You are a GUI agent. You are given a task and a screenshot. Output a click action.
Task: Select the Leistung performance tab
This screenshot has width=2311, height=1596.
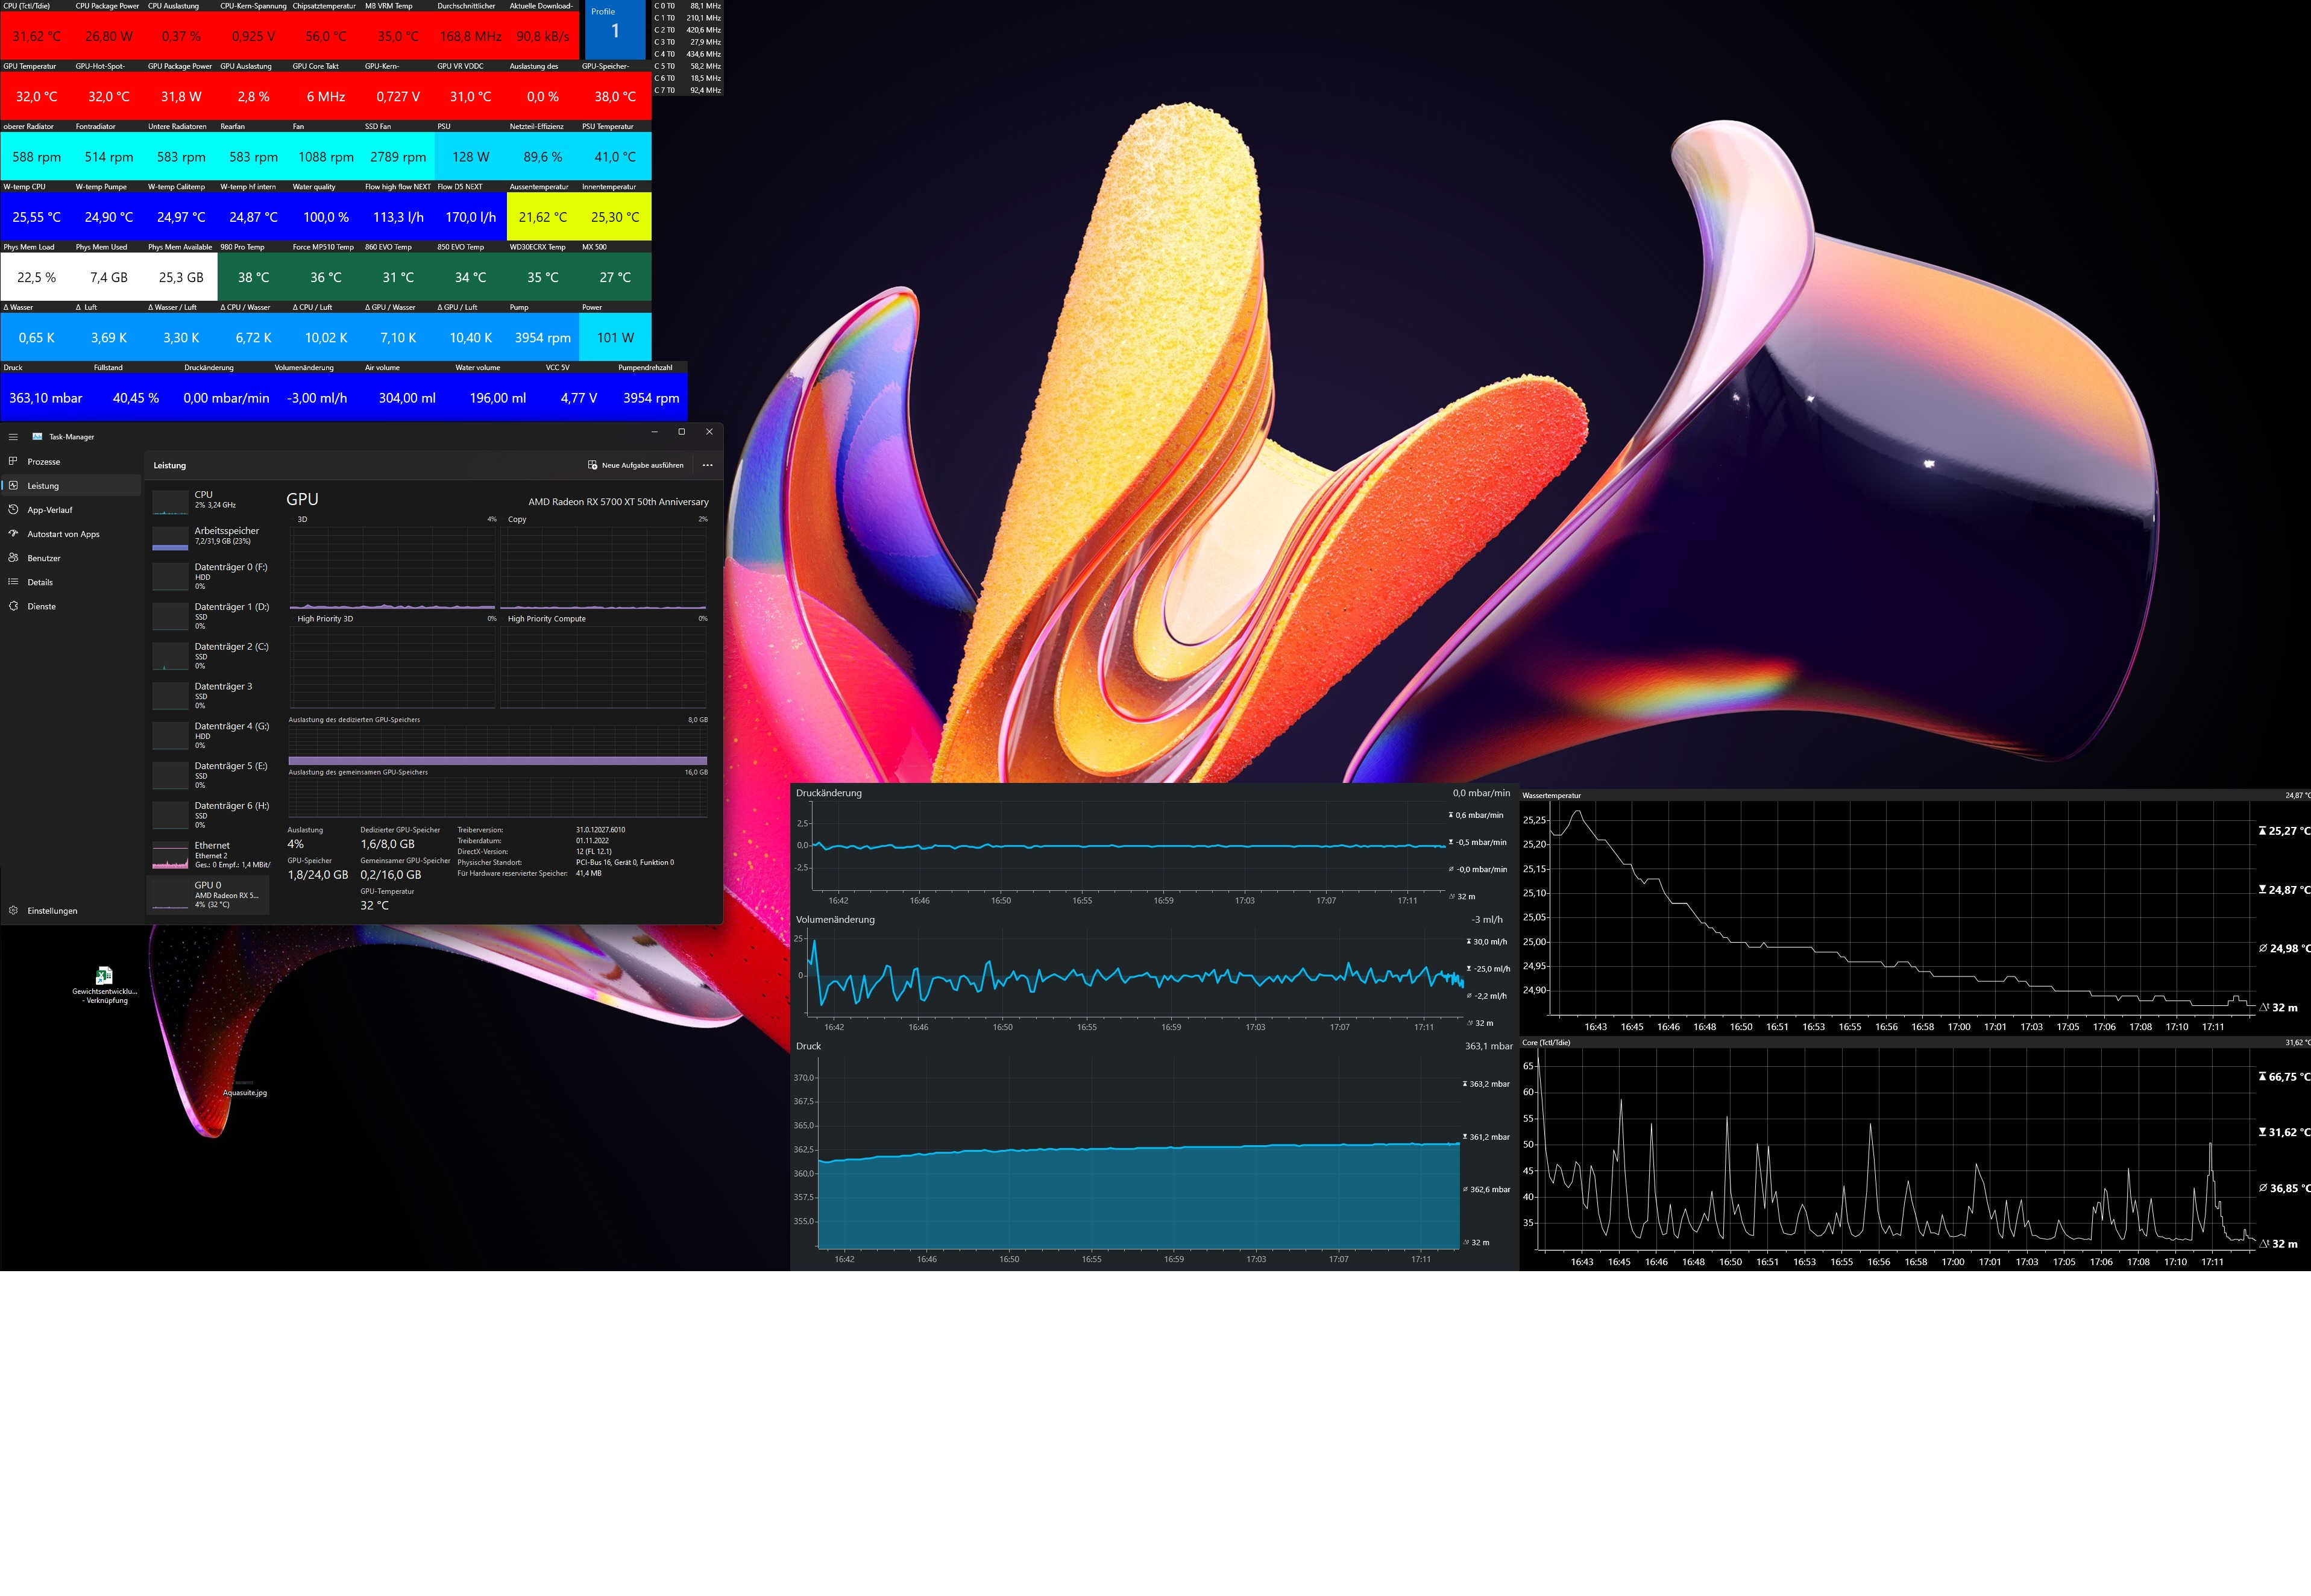click(43, 486)
